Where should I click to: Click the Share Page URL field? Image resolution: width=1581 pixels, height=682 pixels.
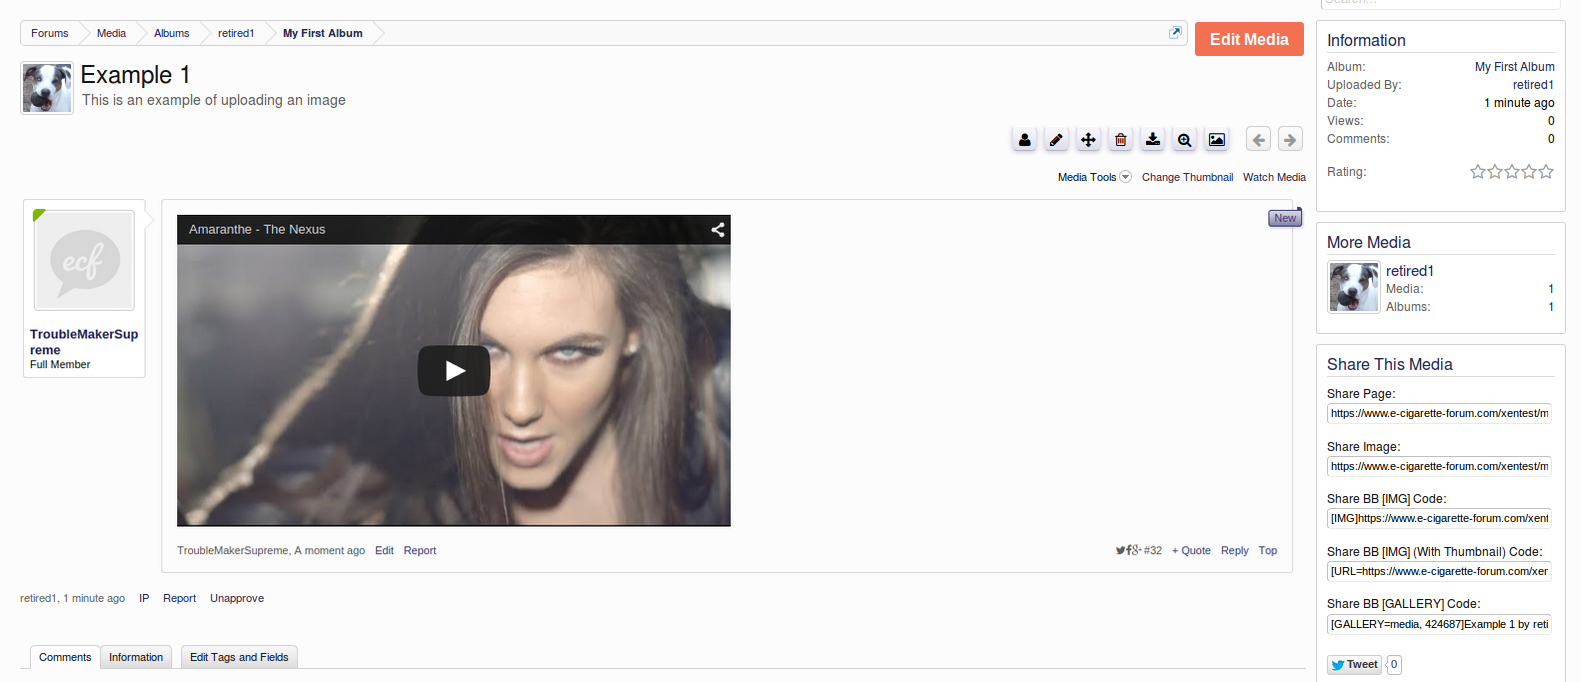pyautogui.click(x=1439, y=413)
